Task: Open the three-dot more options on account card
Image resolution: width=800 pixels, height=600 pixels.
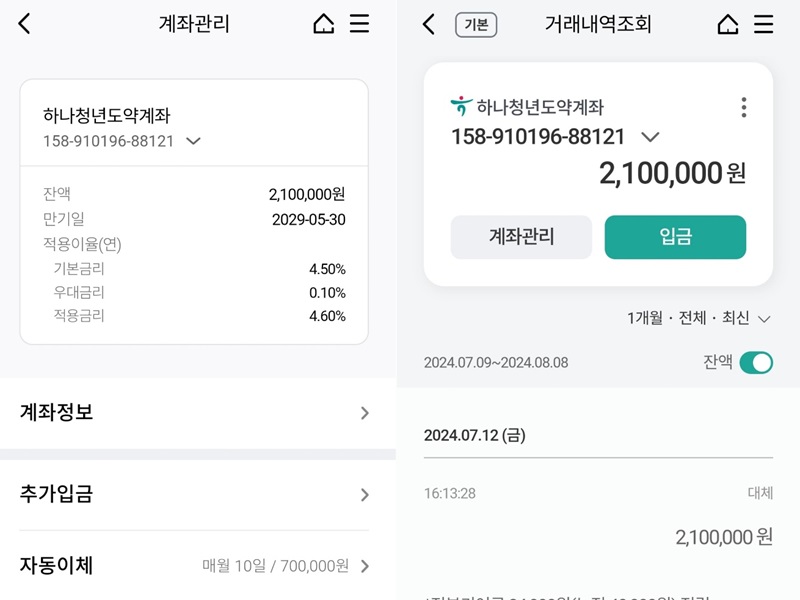Action: (744, 107)
